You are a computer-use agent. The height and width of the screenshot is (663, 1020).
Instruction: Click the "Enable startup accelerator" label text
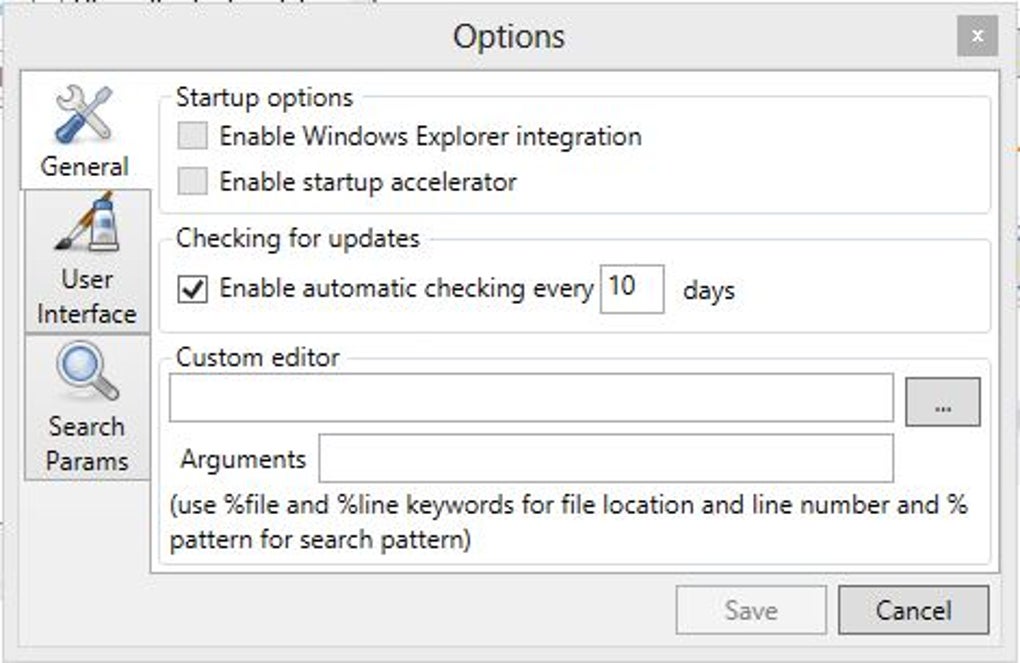coord(368,182)
